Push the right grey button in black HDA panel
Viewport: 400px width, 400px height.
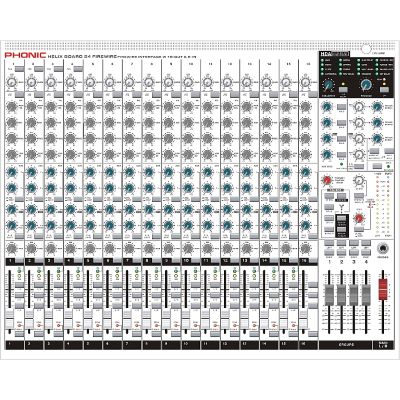tap(384, 89)
